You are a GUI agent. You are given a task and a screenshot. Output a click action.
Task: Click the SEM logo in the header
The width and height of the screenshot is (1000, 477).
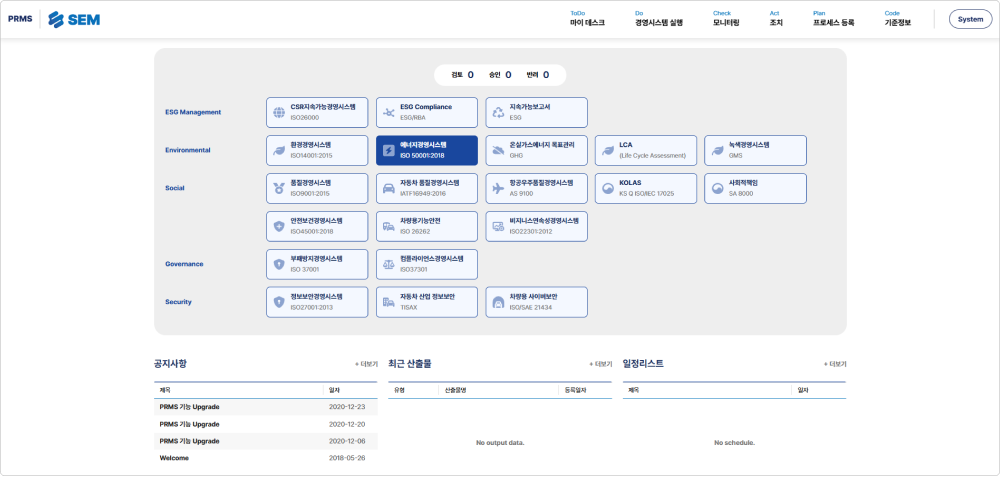point(75,19)
